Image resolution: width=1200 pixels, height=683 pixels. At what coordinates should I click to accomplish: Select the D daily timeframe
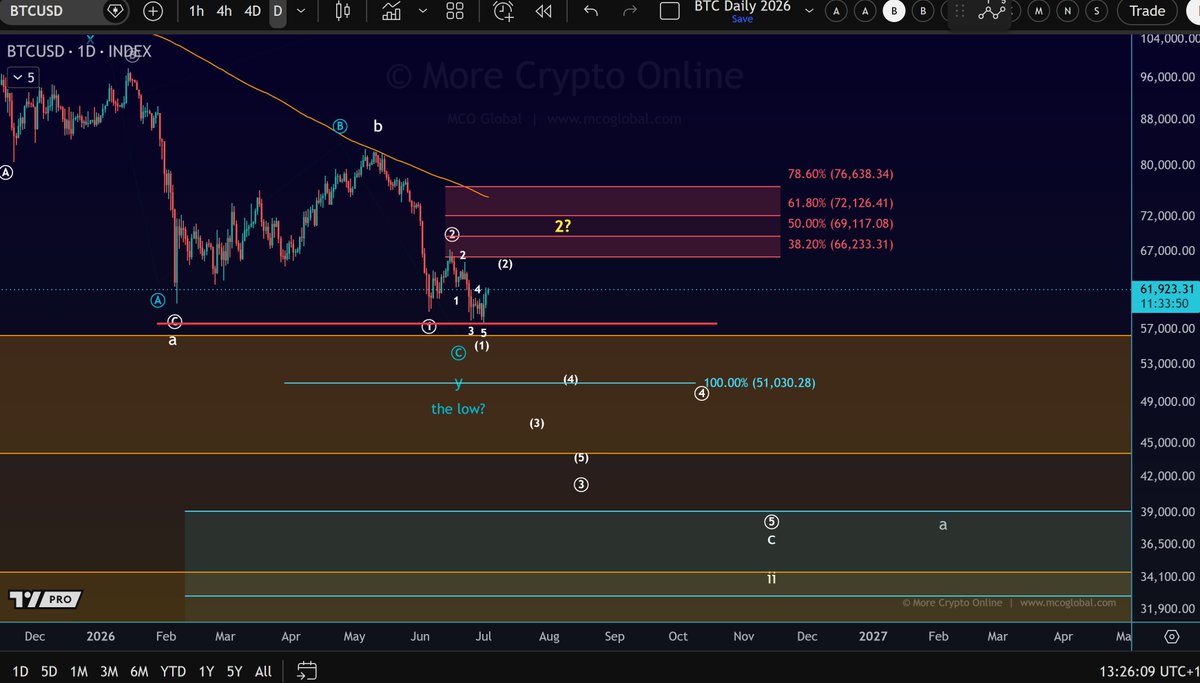point(277,11)
